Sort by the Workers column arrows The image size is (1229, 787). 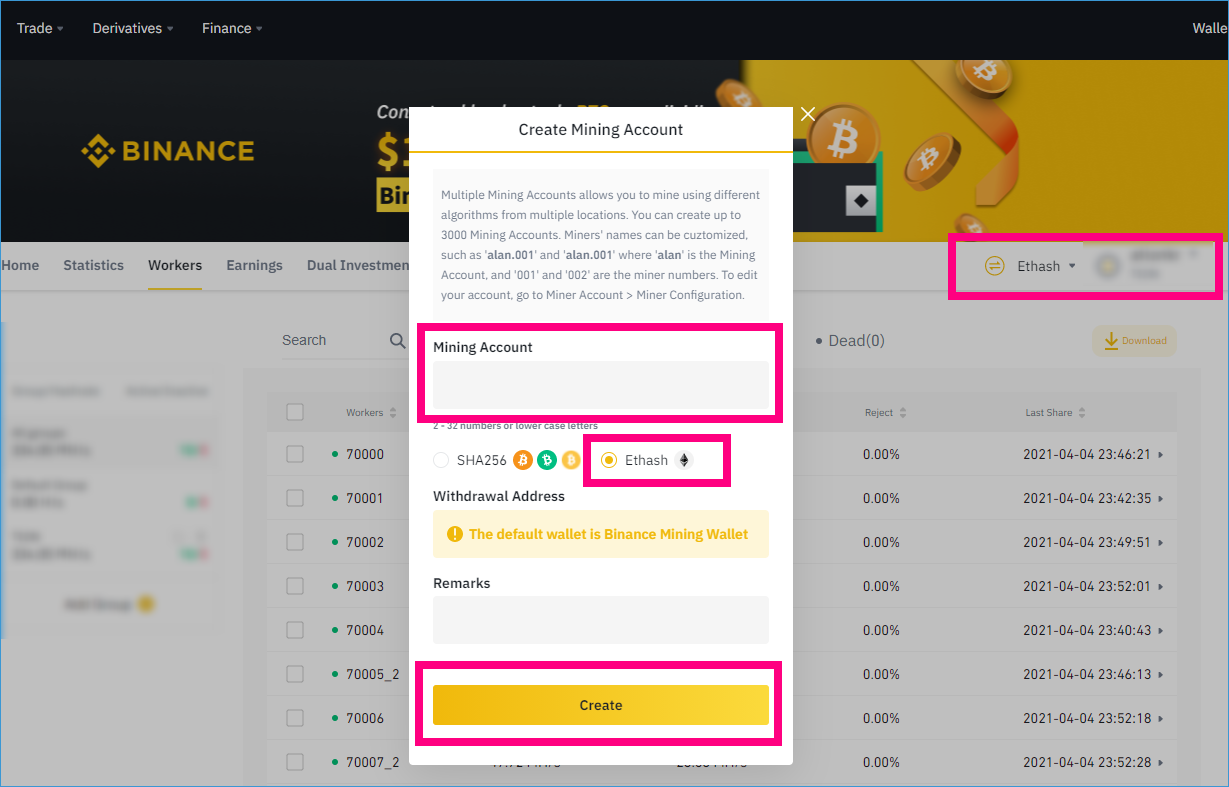[x=392, y=413]
